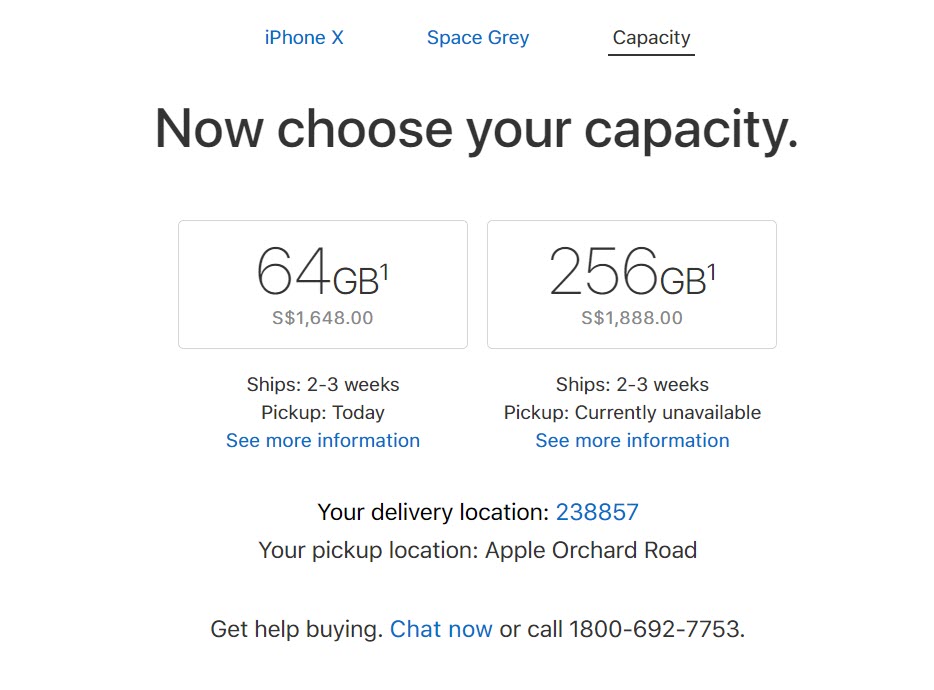
Task: Click Pickup: Currently unavailable text
Action: click(632, 412)
